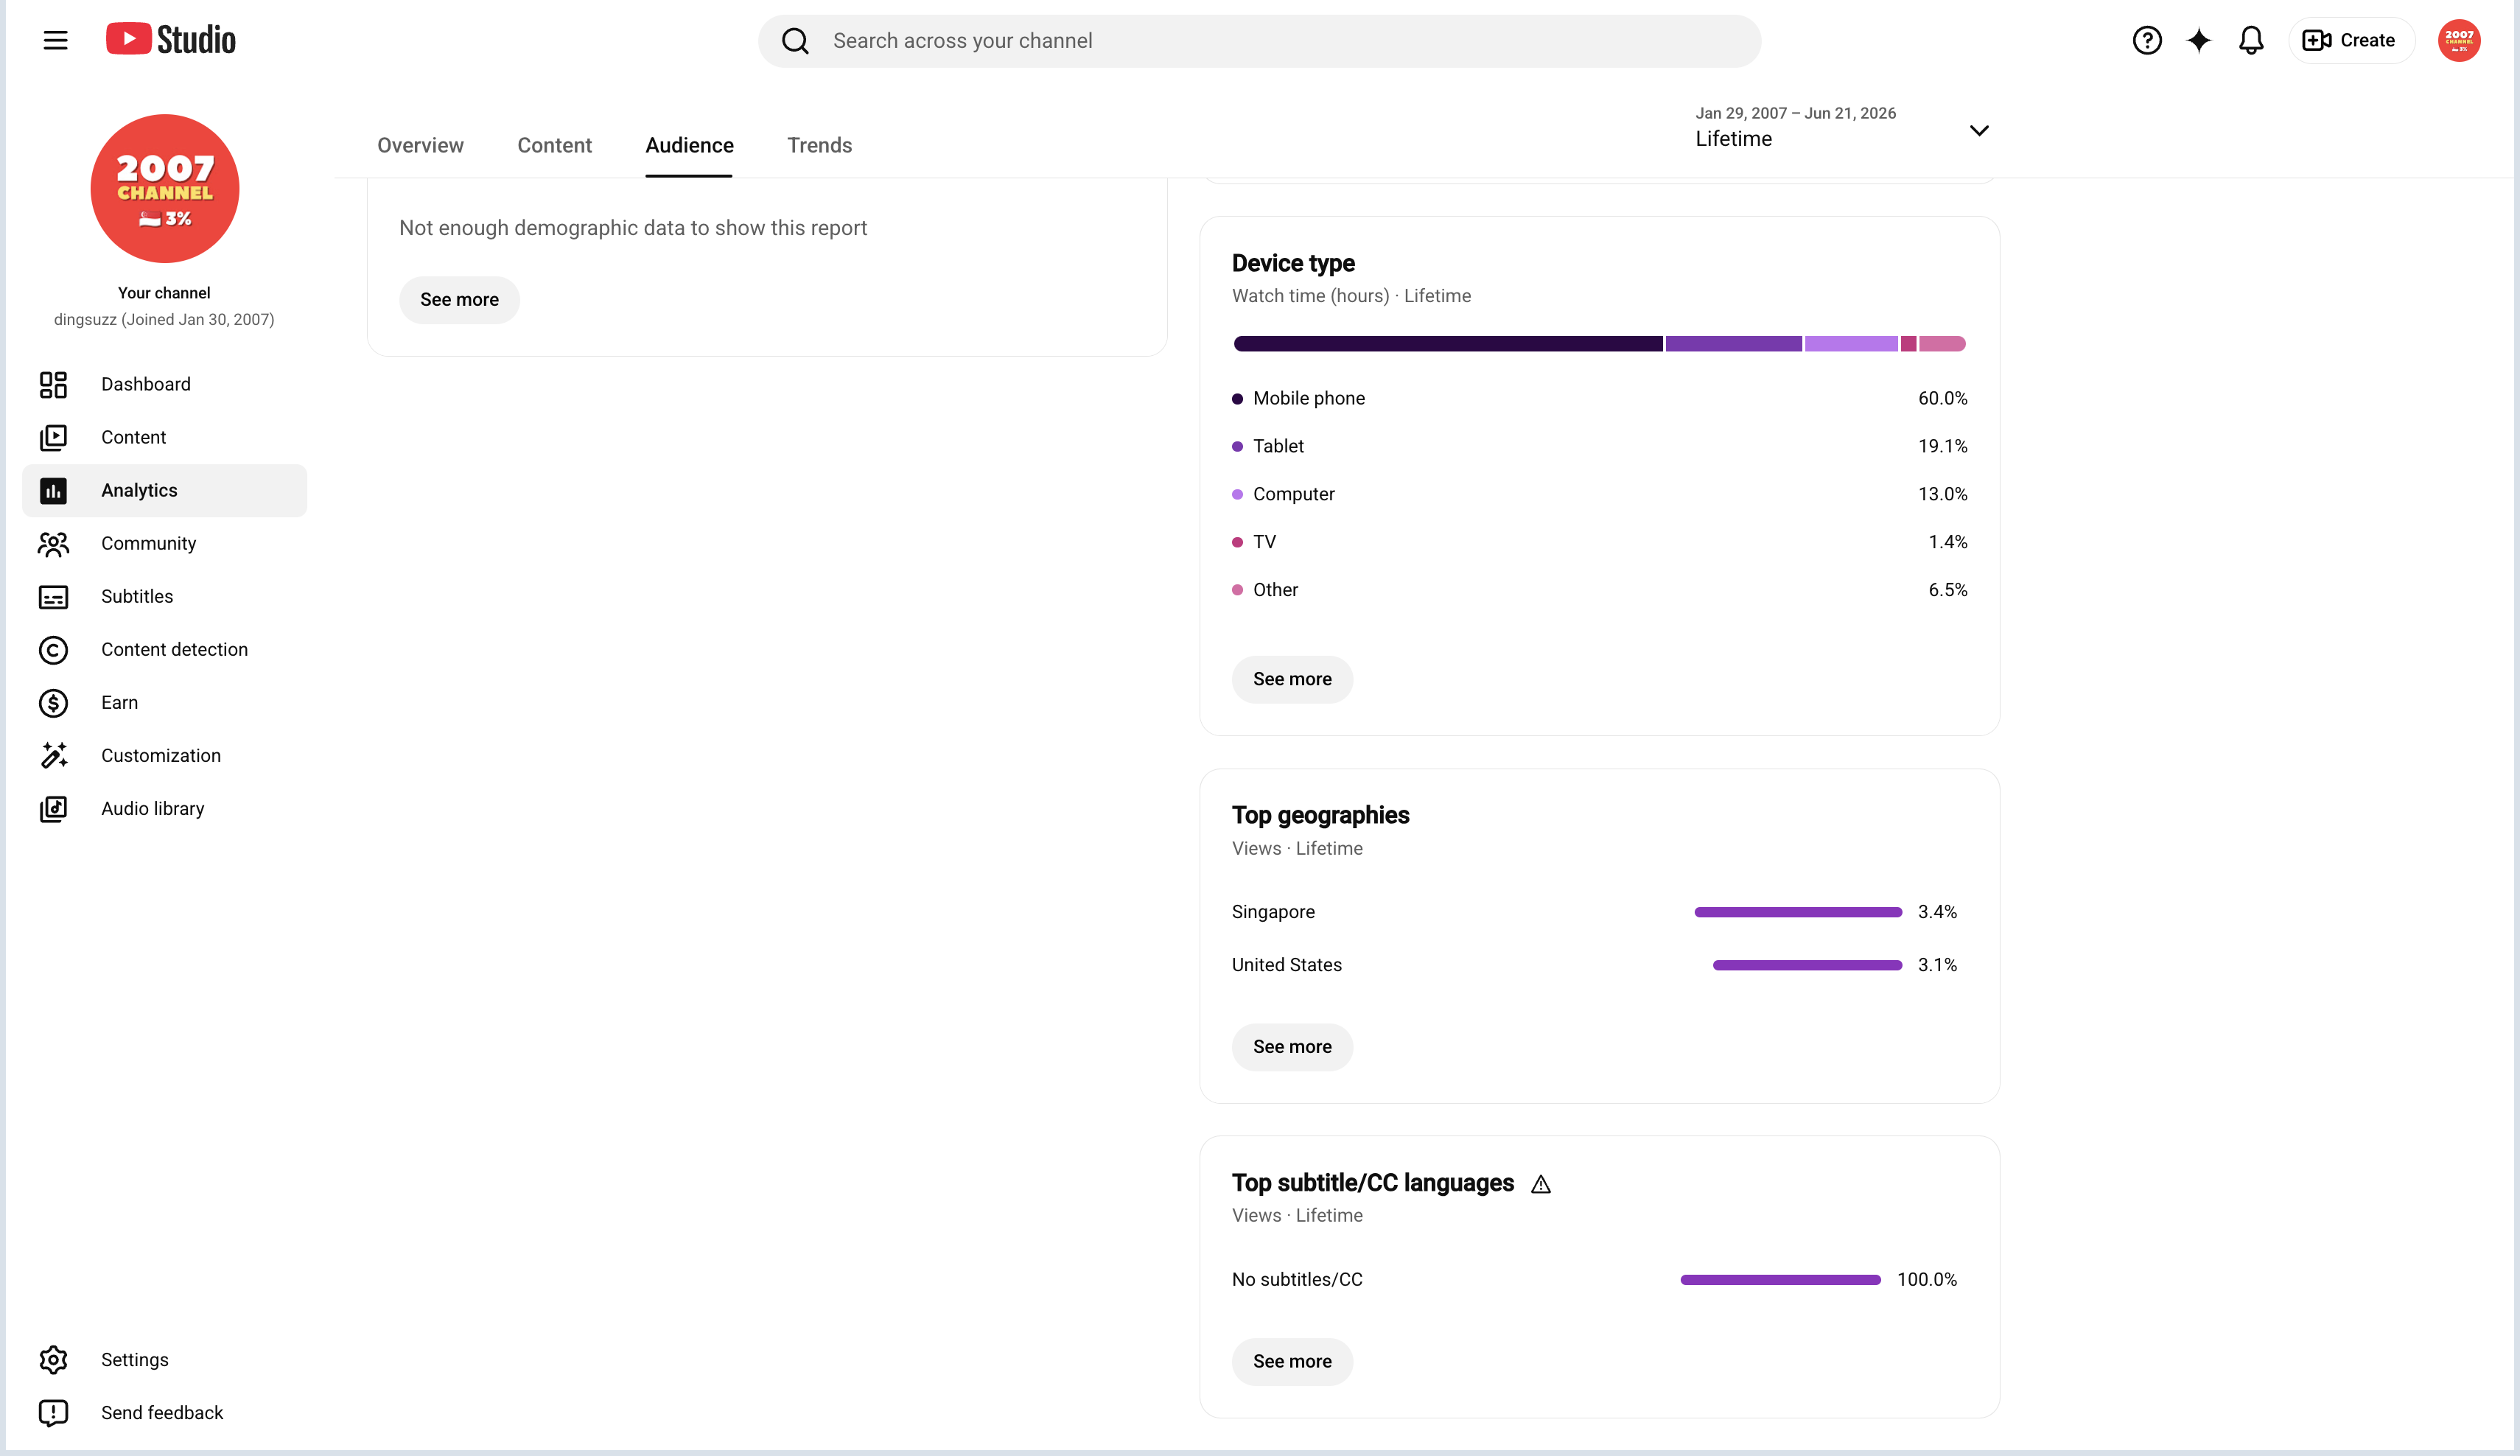Click the Dashboard grid icon
The height and width of the screenshot is (1456, 2520).
53,385
